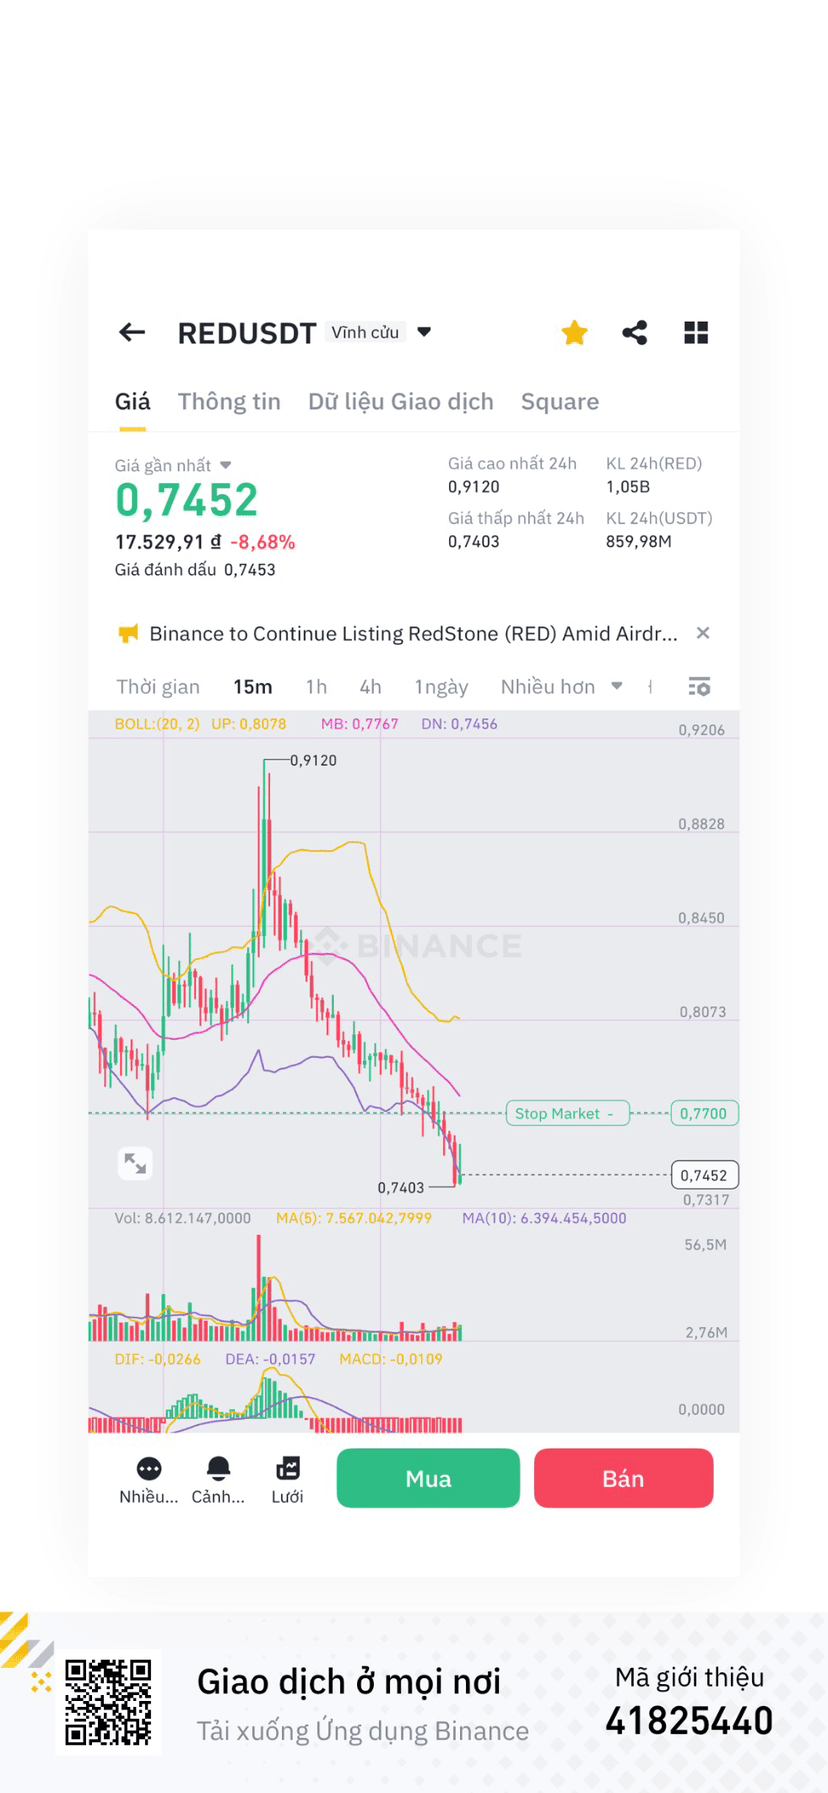828x1793 pixels.
Task: Switch to the Thông tin tab
Action: pos(229,401)
